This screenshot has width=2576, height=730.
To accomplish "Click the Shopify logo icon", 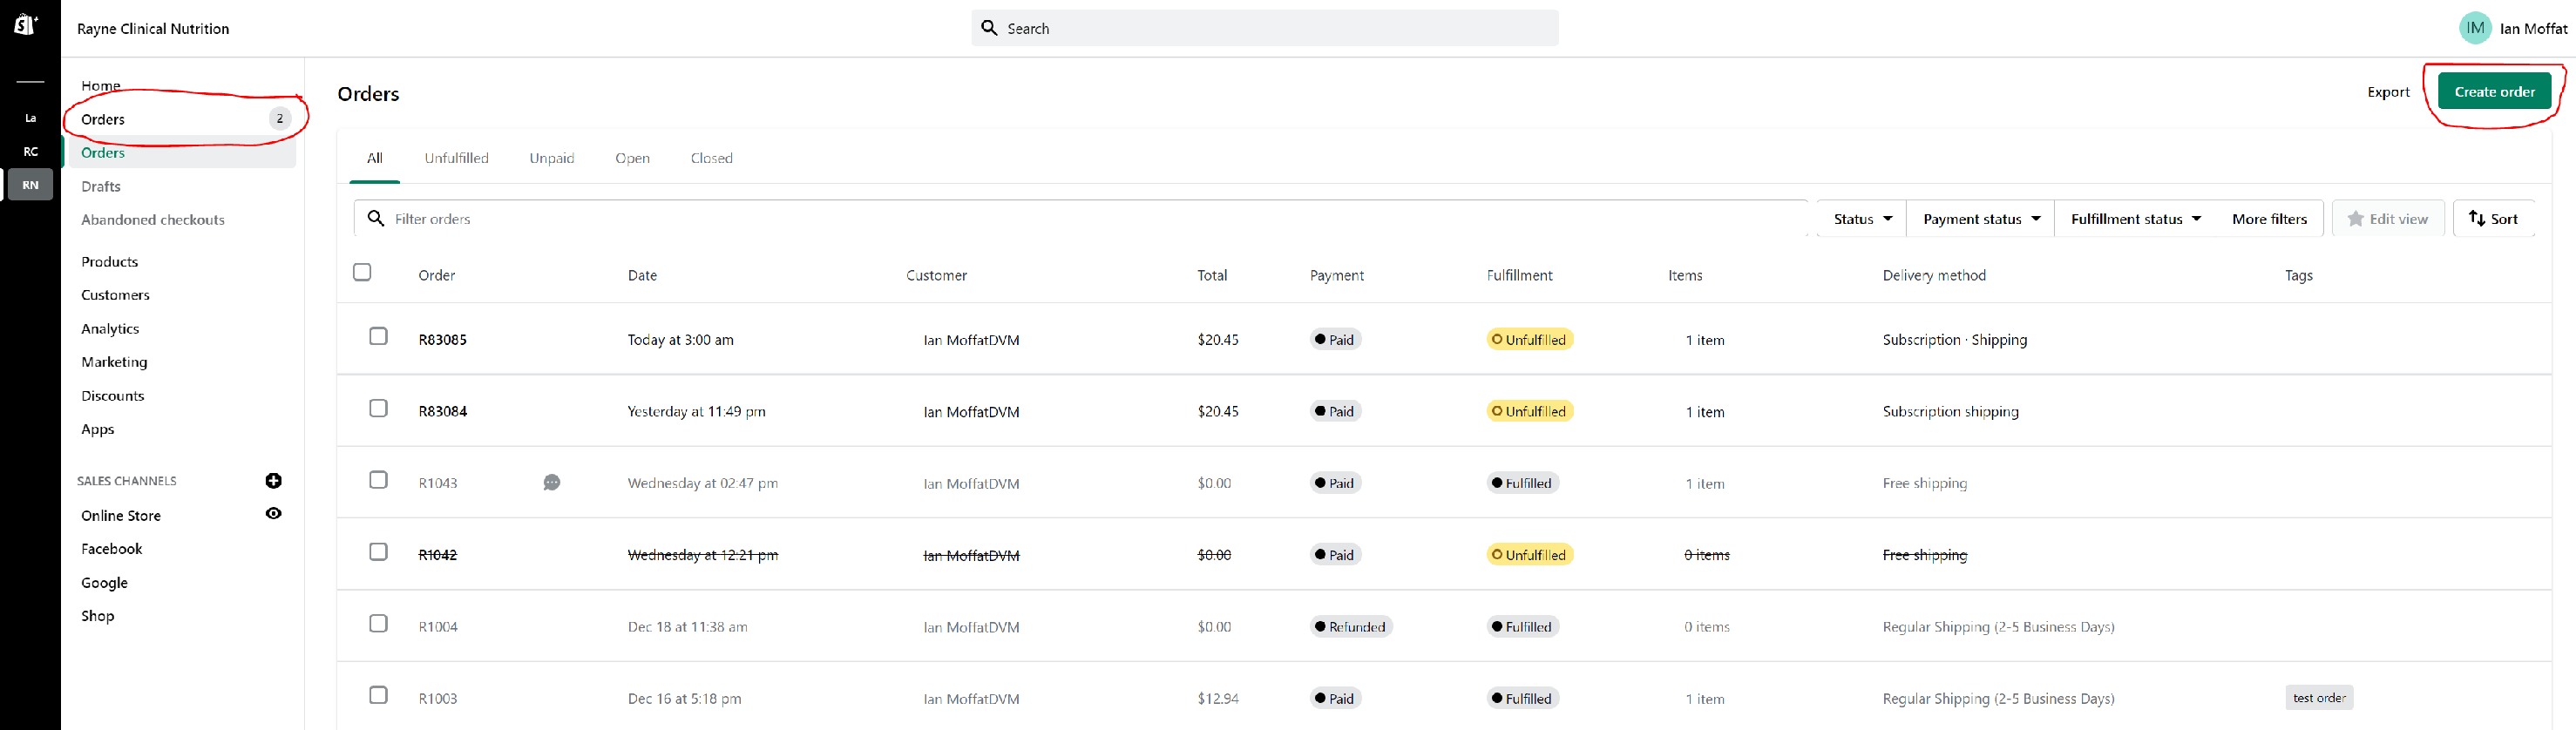I will (25, 24).
